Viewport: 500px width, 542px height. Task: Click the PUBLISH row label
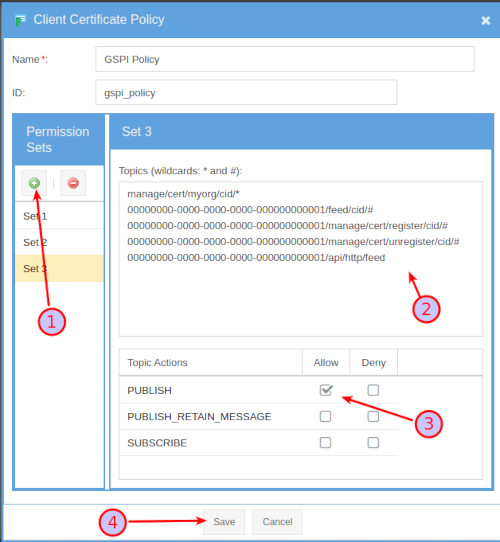pyautogui.click(x=149, y=390)
